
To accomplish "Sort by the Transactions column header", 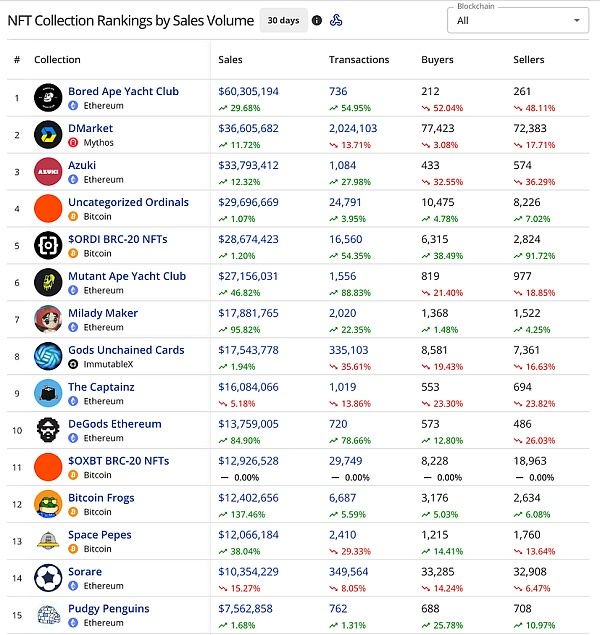I will (x=359, y=60).
